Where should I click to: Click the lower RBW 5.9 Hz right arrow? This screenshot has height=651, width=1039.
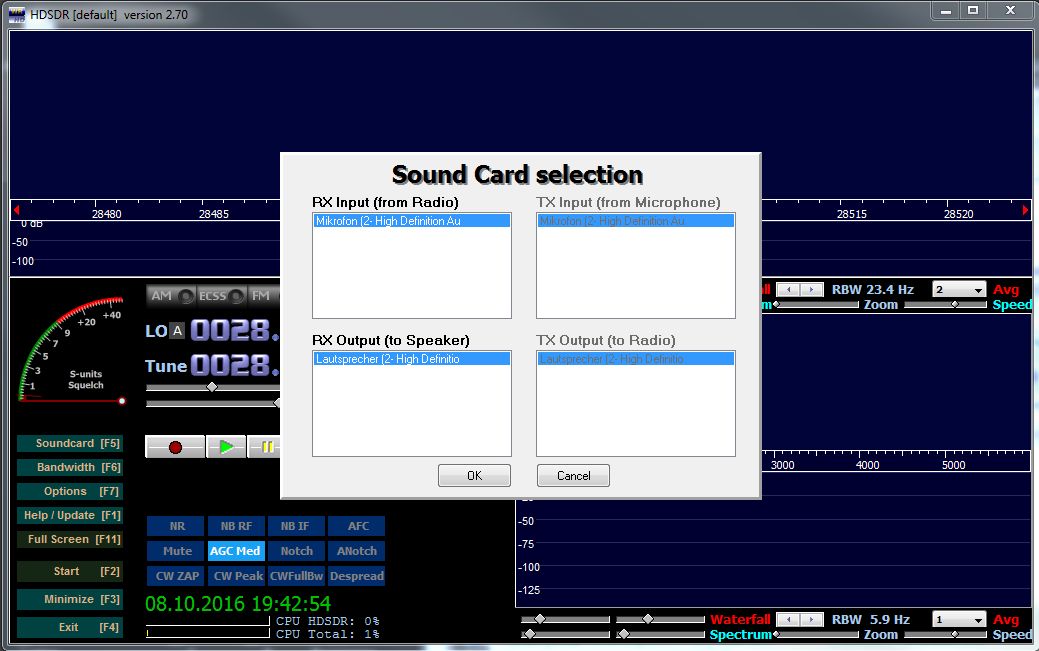point(813,620)
